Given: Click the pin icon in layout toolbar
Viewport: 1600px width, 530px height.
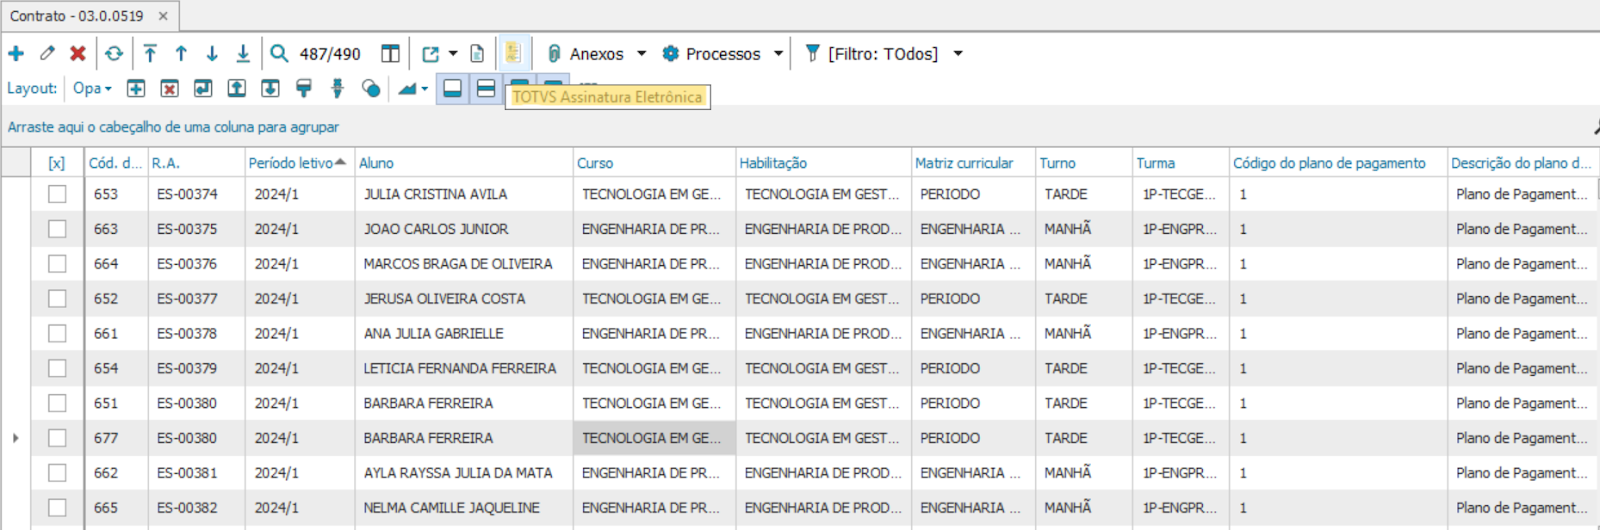Looking at the screenshot, I should coord(337,88).
